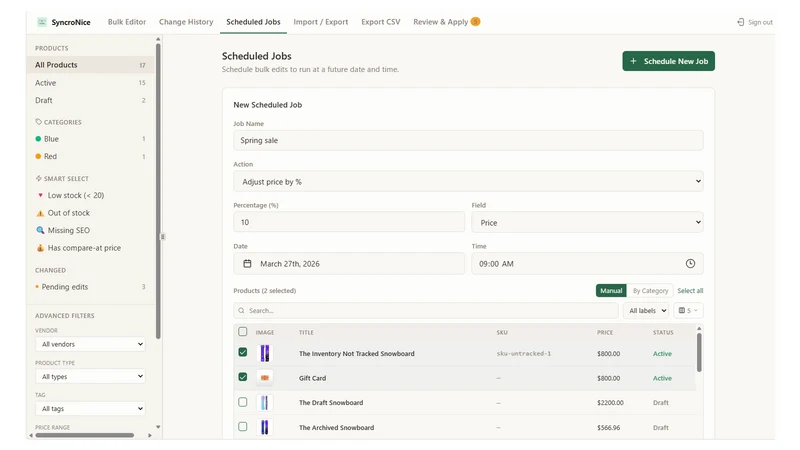The image size is (800, 450).
Task: Open the Export CSV tab
Action: (381, 22)
